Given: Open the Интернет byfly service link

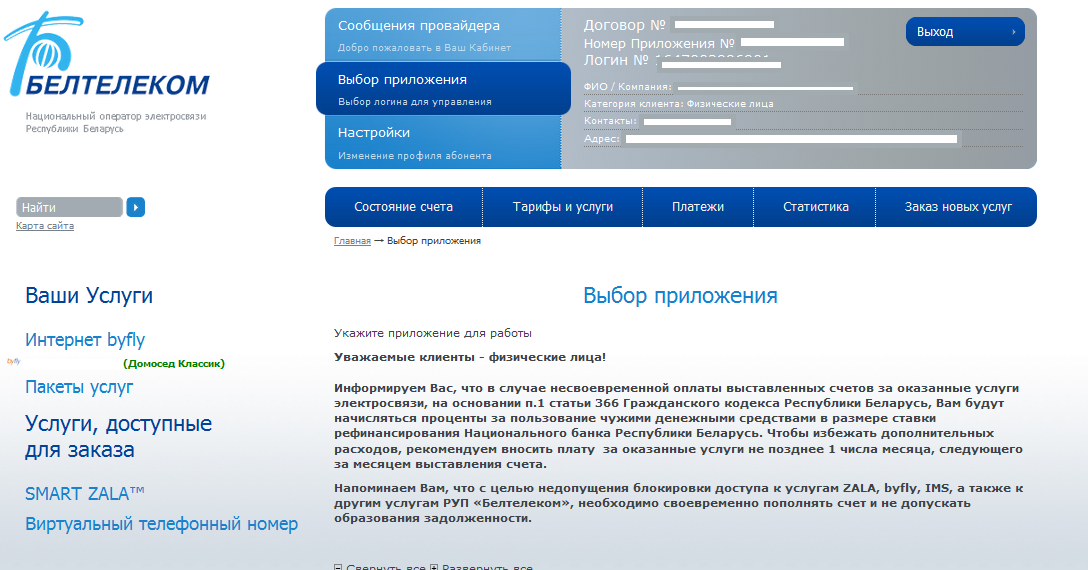Looking at the screenshot, I should [85, 340].
